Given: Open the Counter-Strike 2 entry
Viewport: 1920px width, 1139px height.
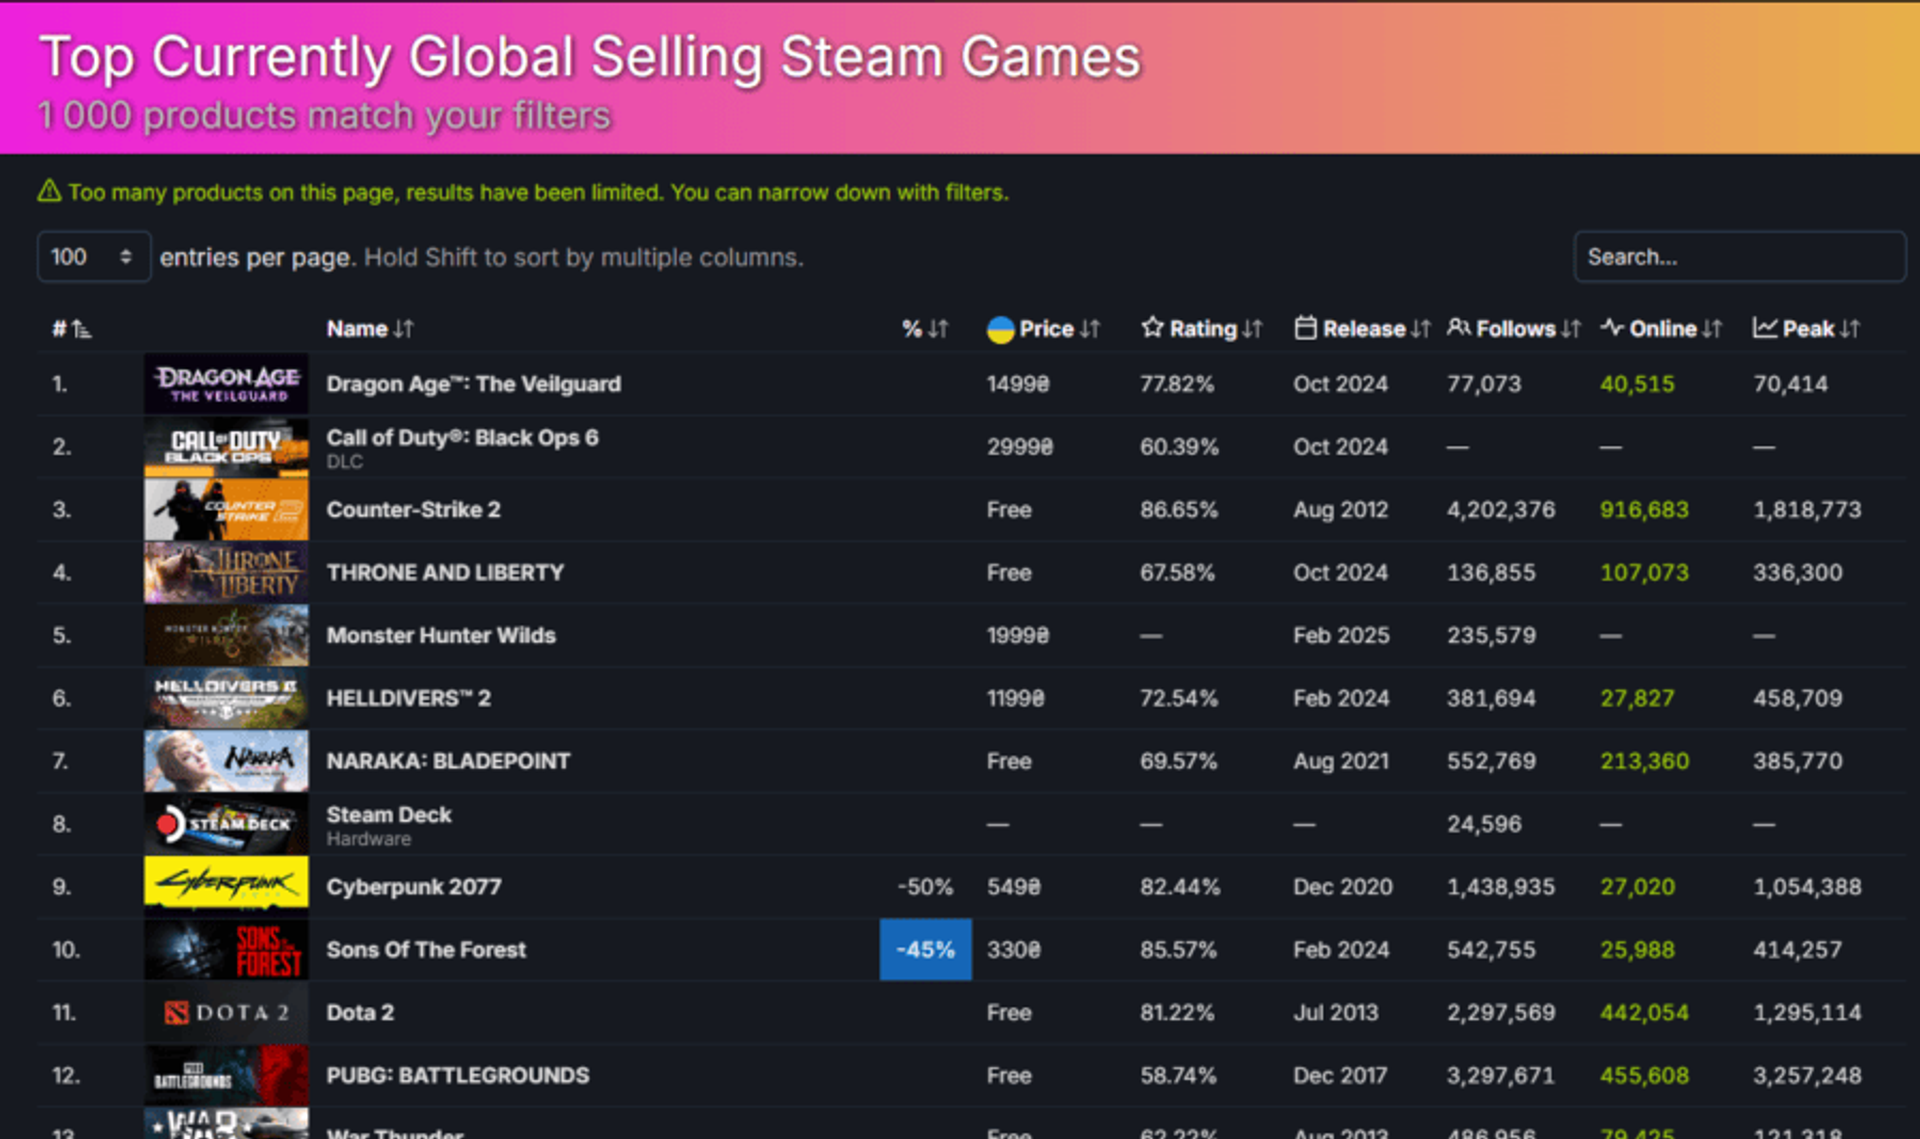Looking at the screenshot, I should pos(413,510).
